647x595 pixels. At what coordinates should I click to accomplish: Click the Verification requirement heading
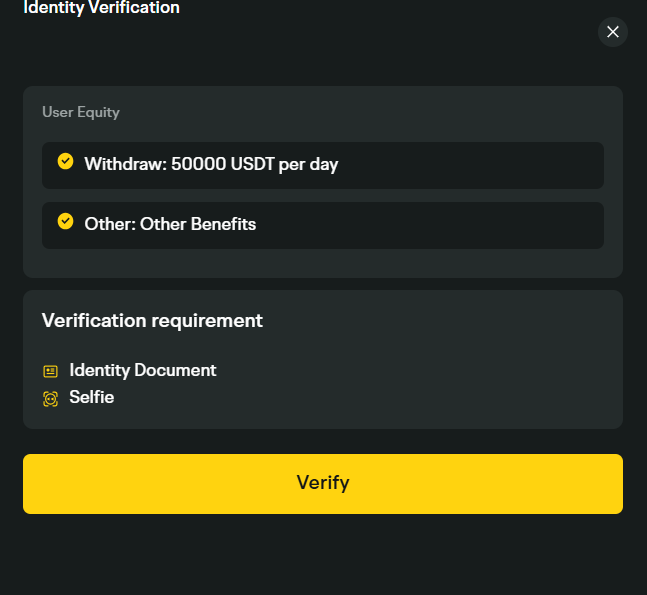(152, 321)
